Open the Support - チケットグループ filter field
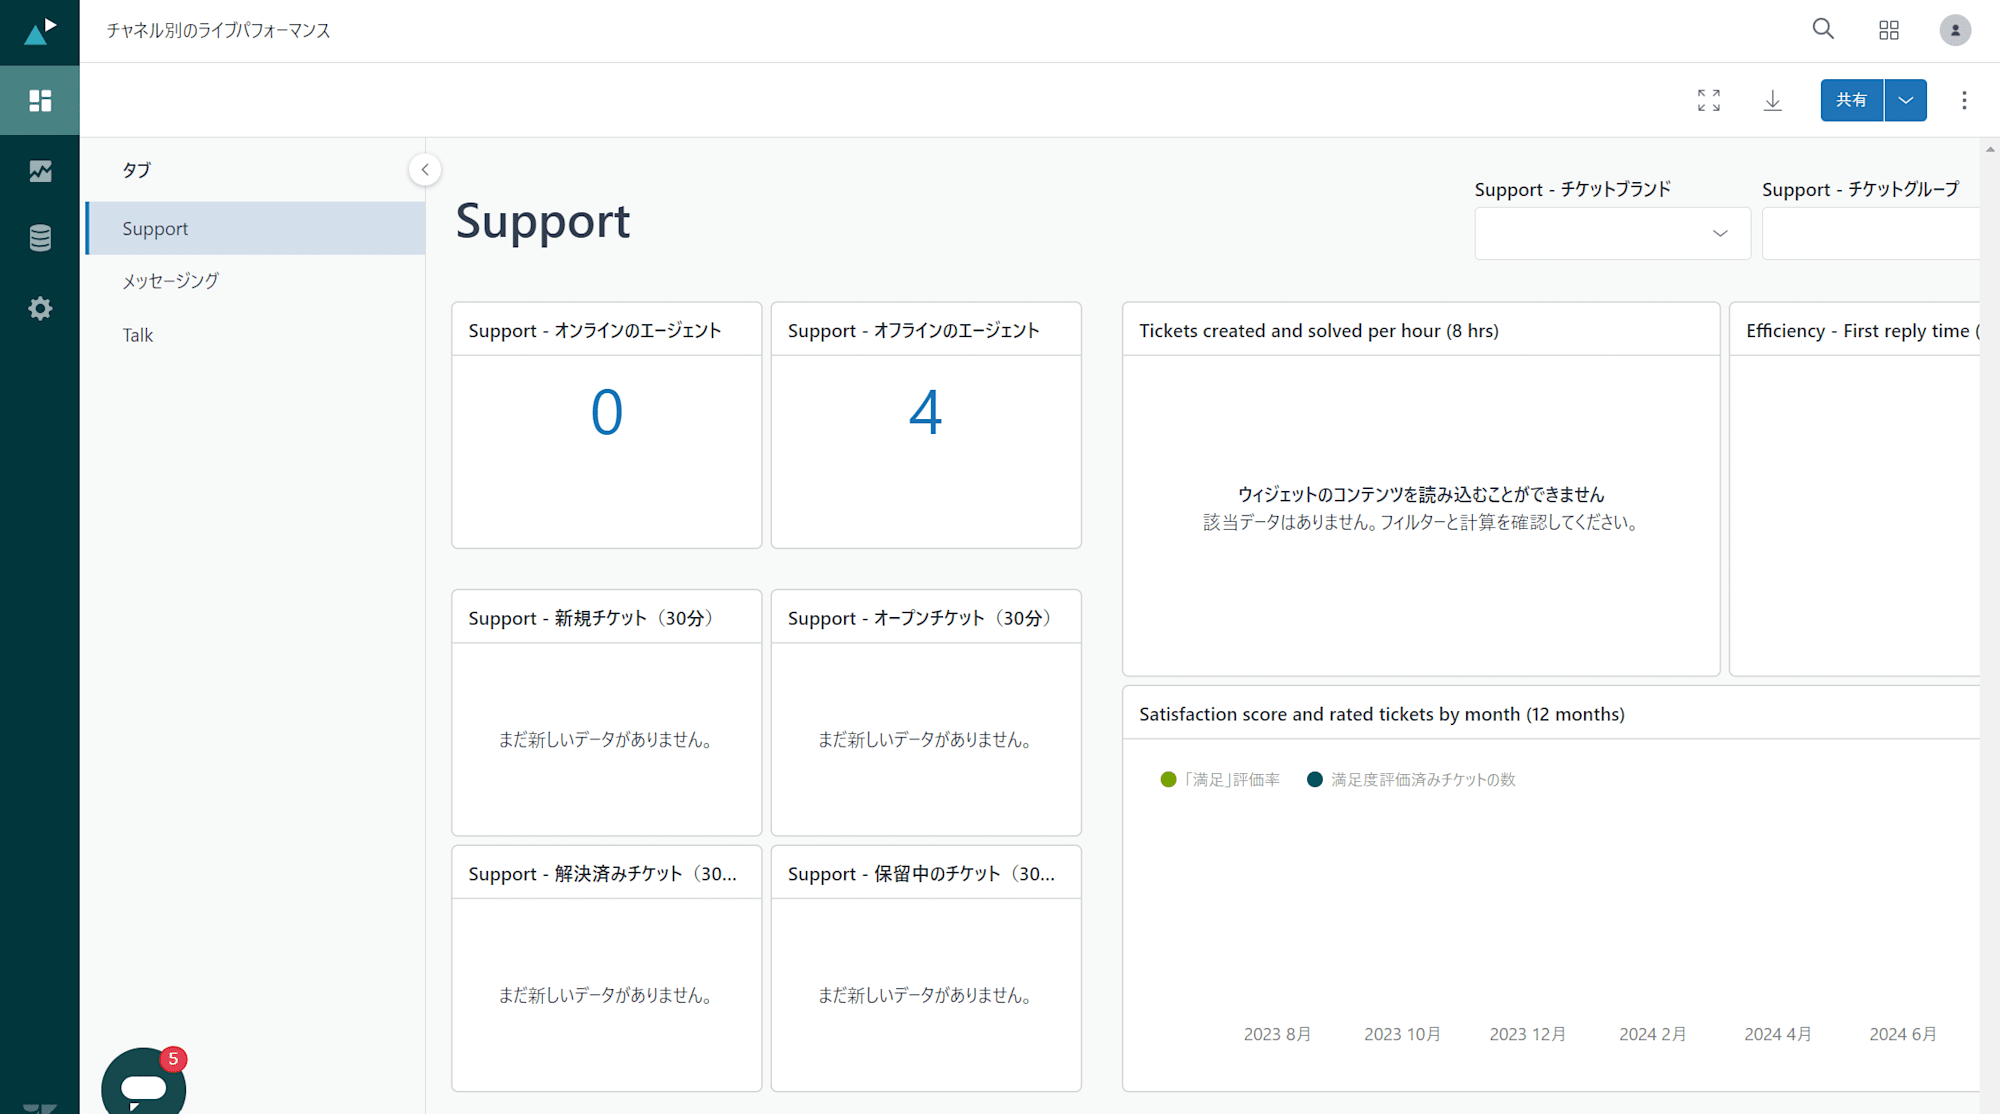The width and height of the screenshot is (2000, 1114). point(1870,233)
